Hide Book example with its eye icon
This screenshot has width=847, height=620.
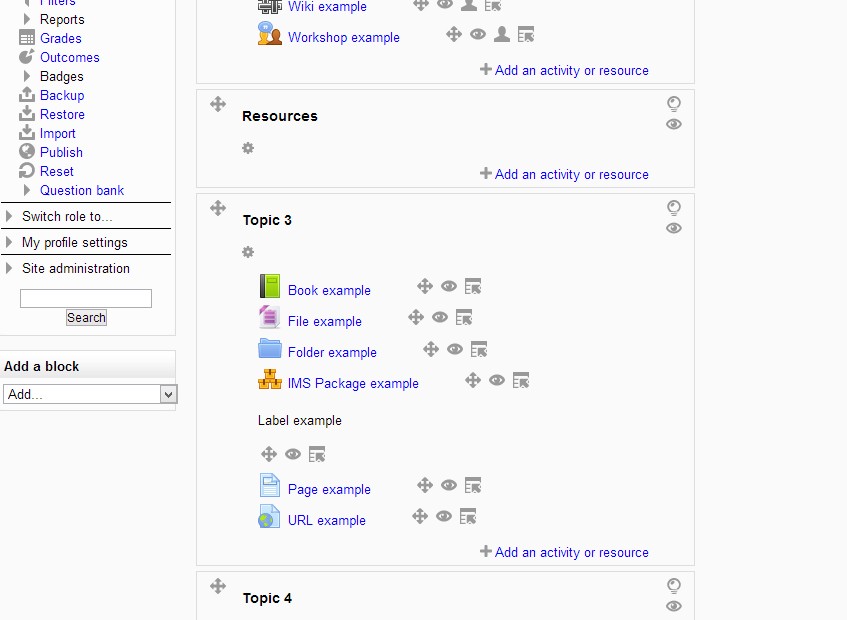click(x=449, y=286)
